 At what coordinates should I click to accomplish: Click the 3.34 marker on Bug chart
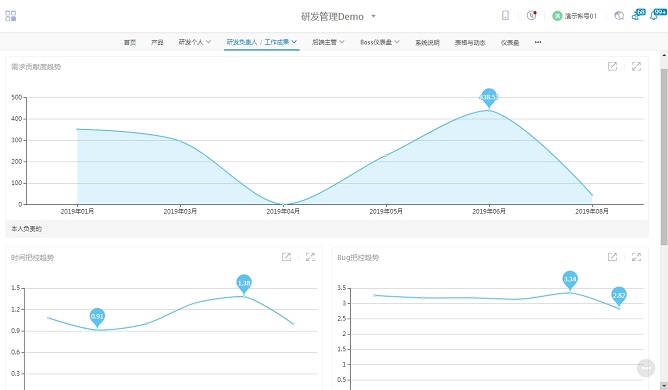tap(570, 280)
